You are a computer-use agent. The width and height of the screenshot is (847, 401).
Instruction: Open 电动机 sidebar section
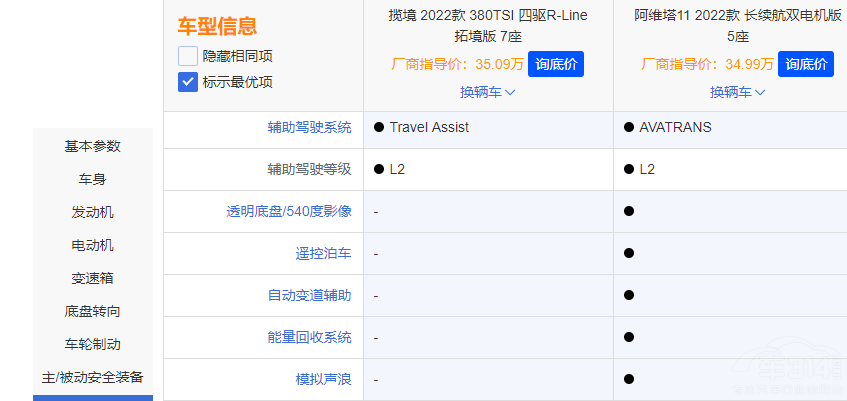(93, 245)
